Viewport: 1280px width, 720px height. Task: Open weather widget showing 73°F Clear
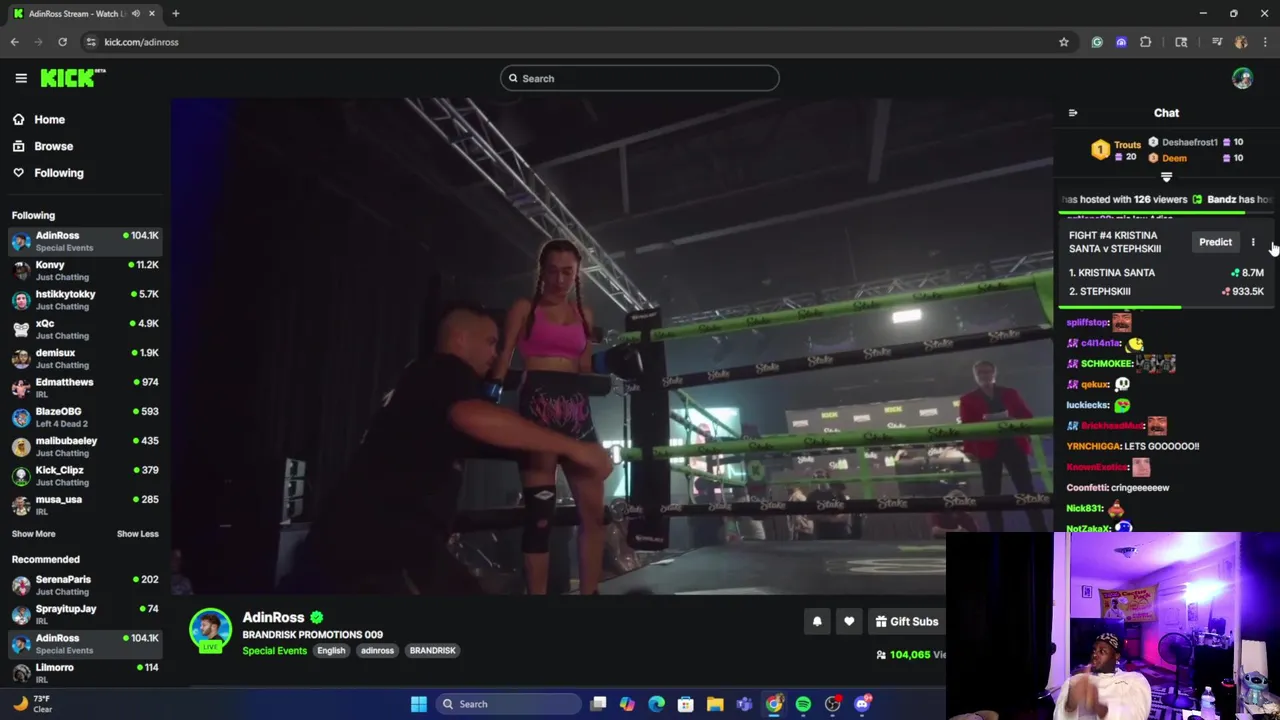point(33,704)
